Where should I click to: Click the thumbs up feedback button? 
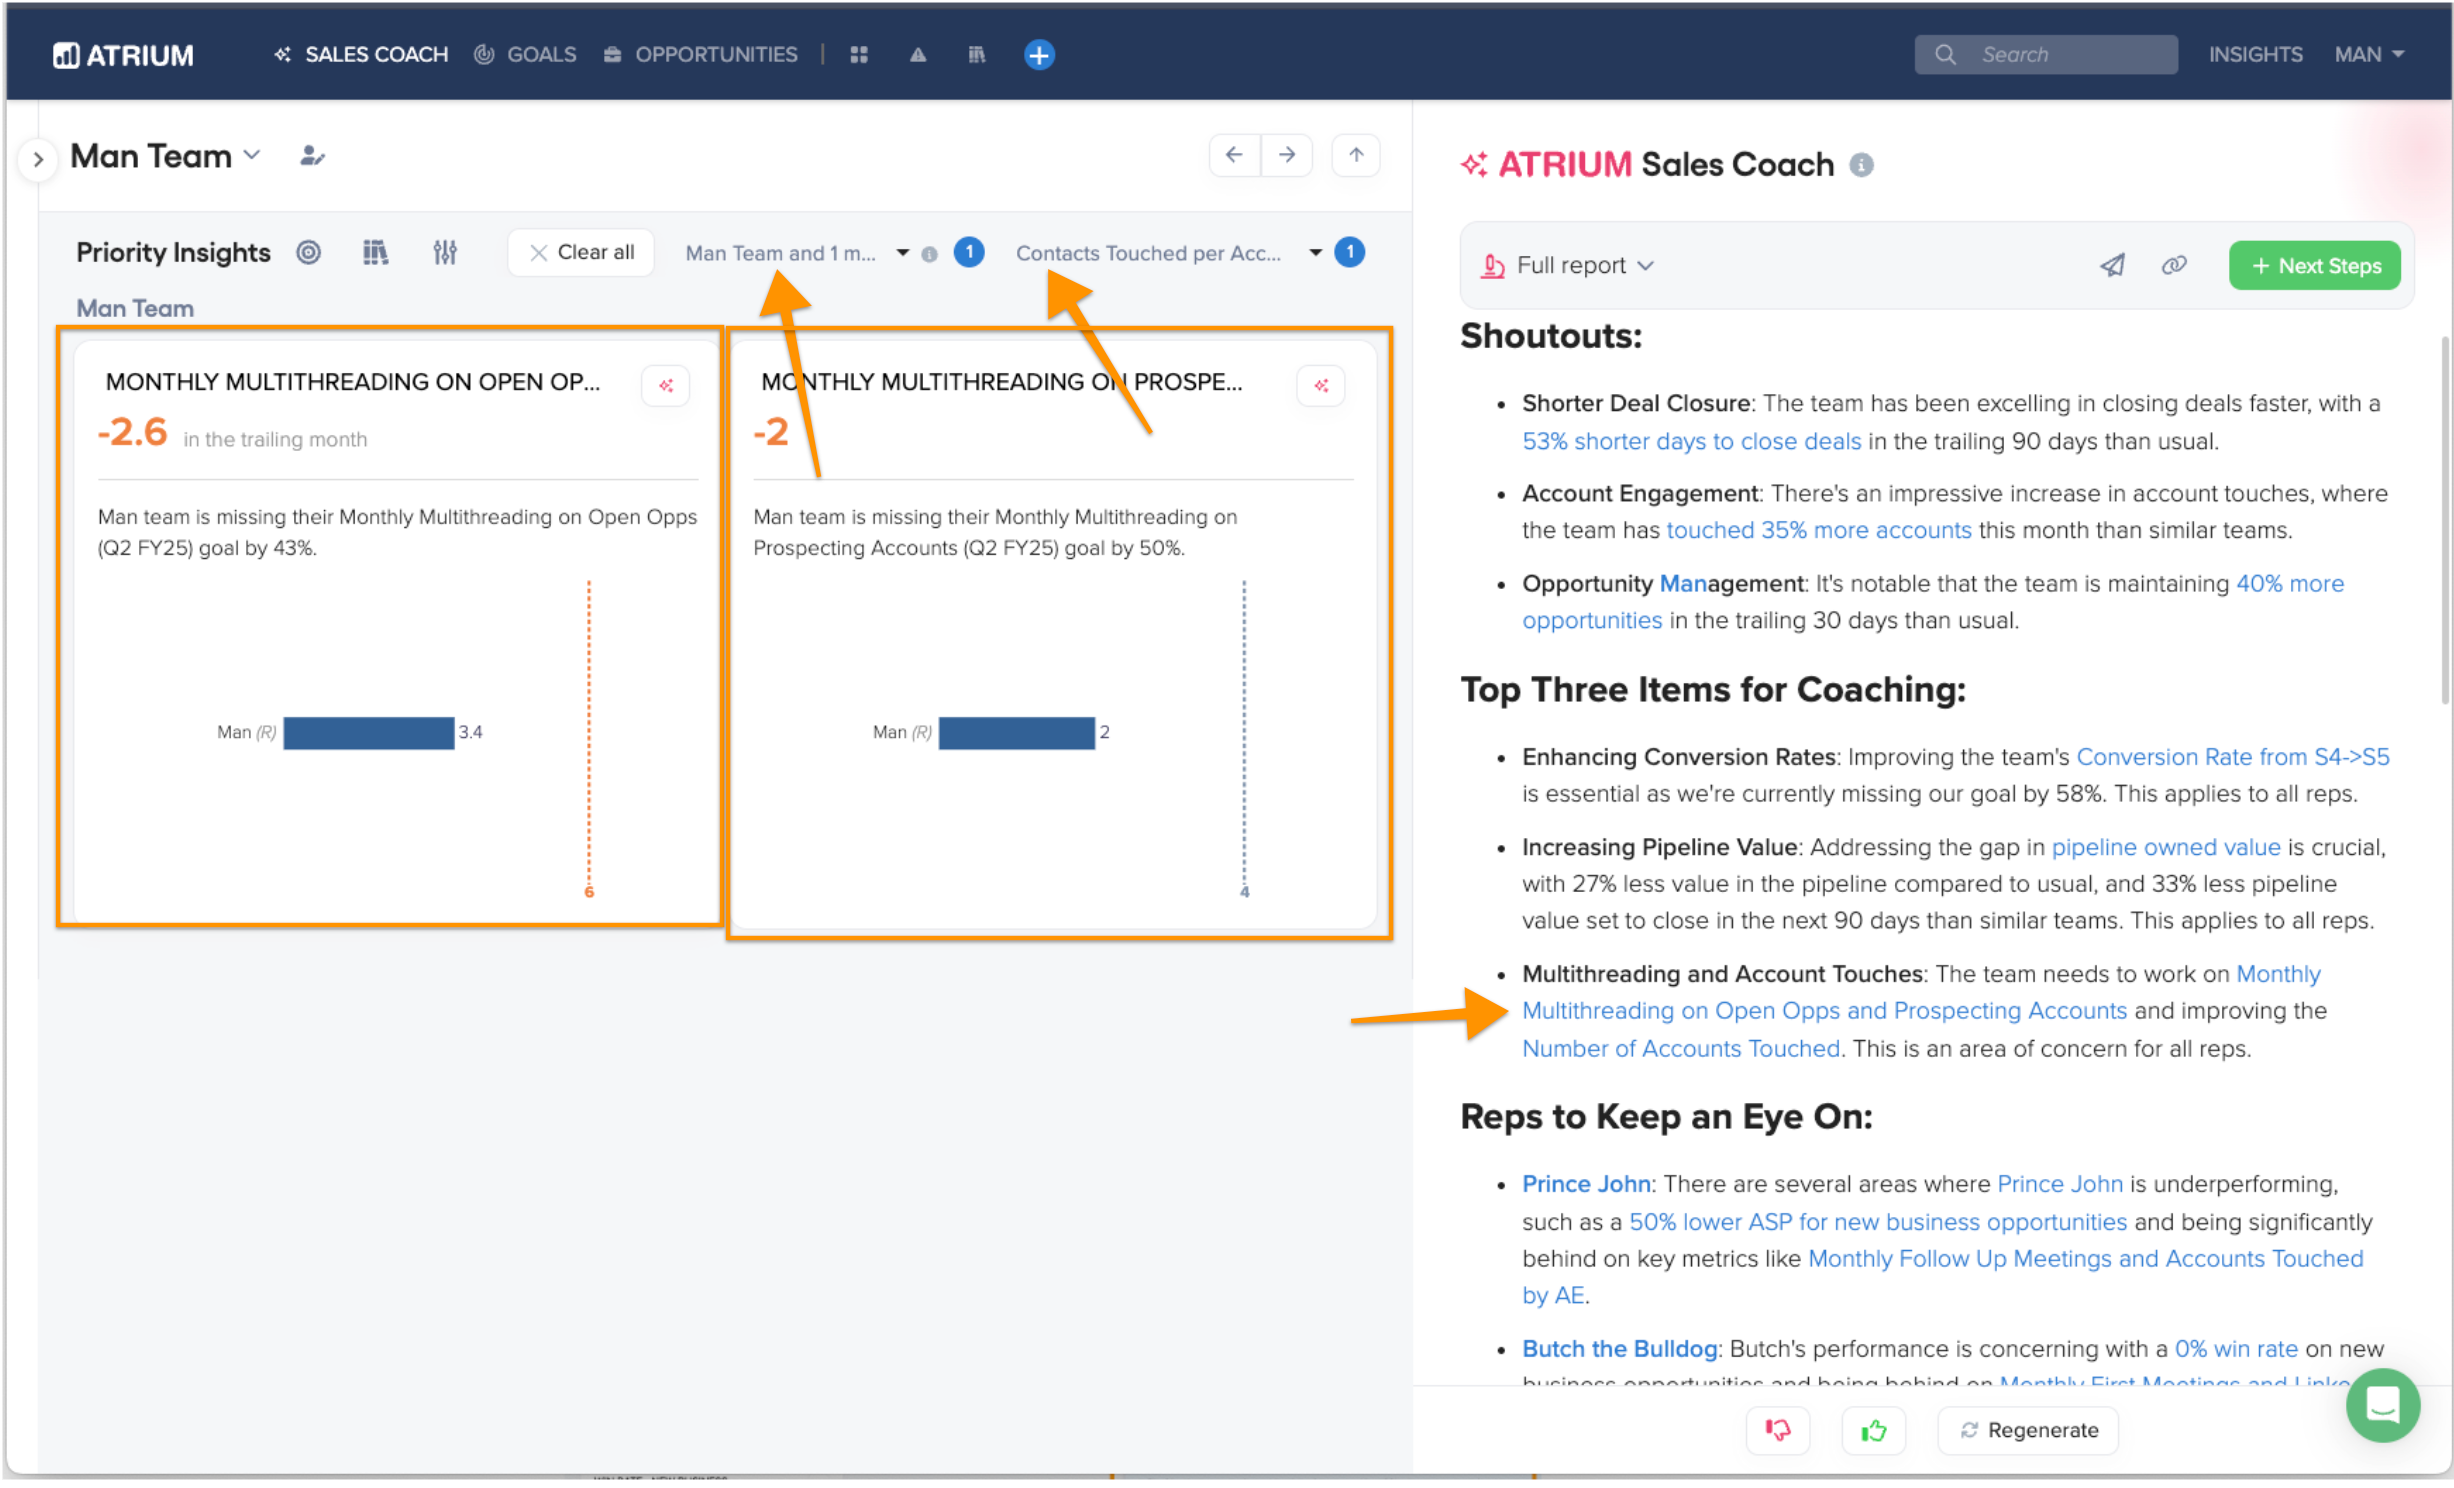point(1873,1429)
